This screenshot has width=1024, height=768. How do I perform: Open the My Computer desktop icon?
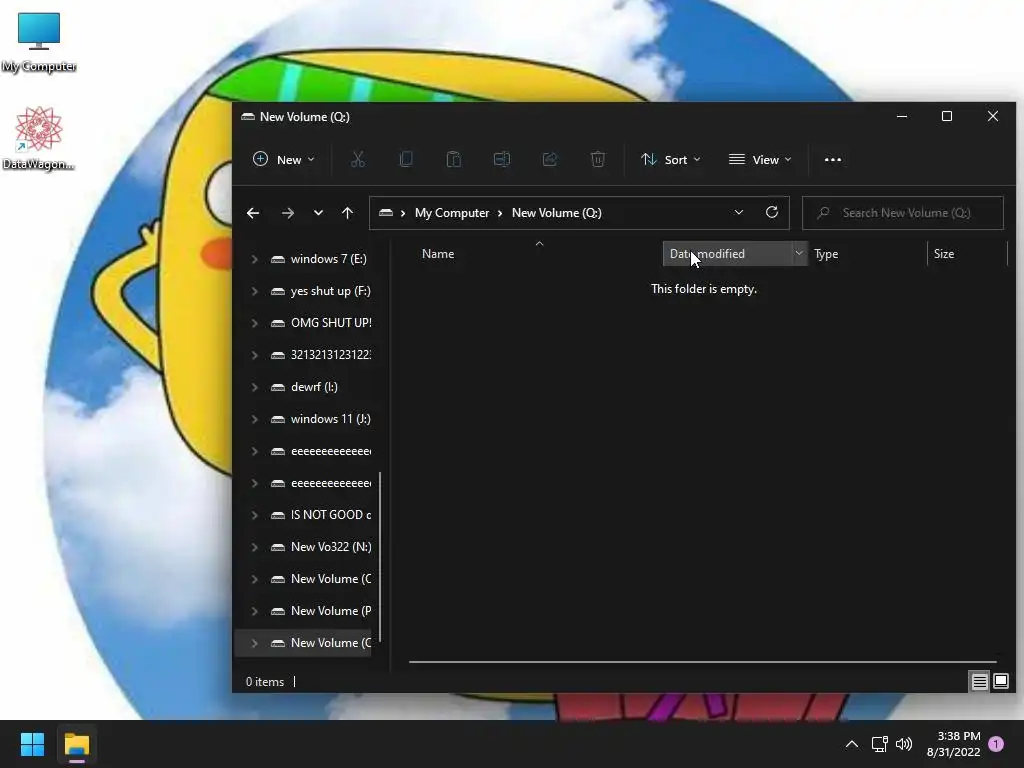click(39, 41)
